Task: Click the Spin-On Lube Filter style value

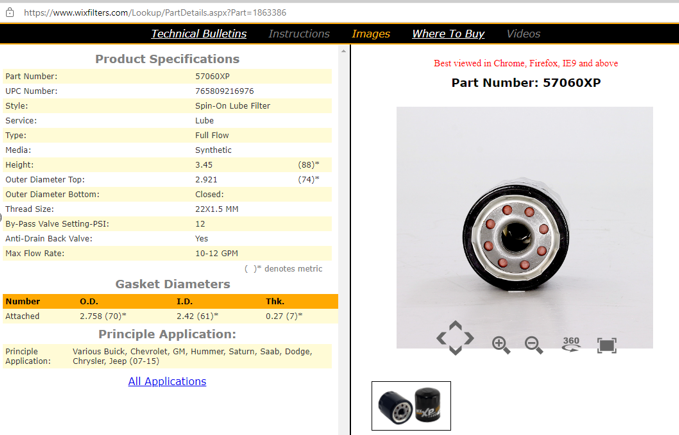Action: [x=233, y=106]
